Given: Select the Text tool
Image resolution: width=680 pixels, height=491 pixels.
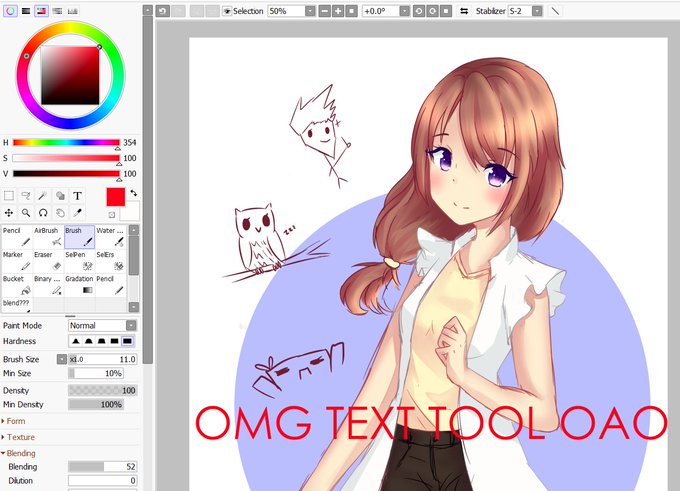Looking at the screenshot, I should point(77,196).
